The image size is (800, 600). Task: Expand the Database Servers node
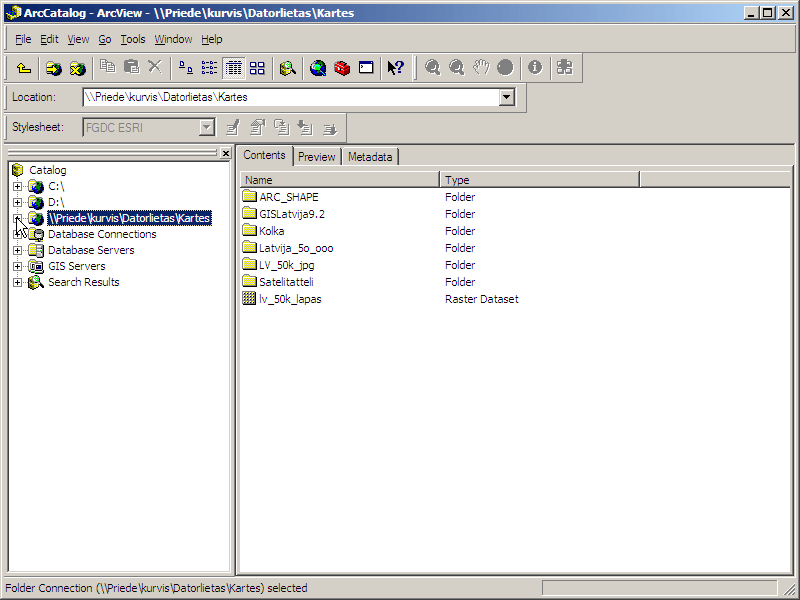point(17,251)
